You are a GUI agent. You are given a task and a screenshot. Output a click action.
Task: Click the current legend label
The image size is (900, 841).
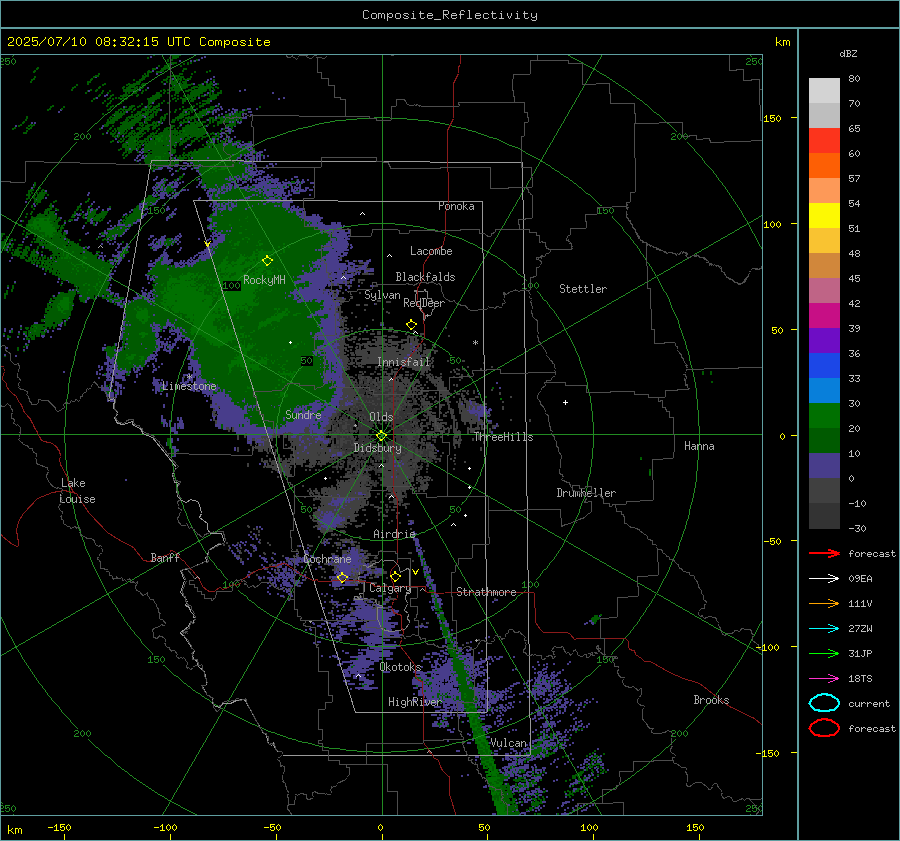point(869,703)
